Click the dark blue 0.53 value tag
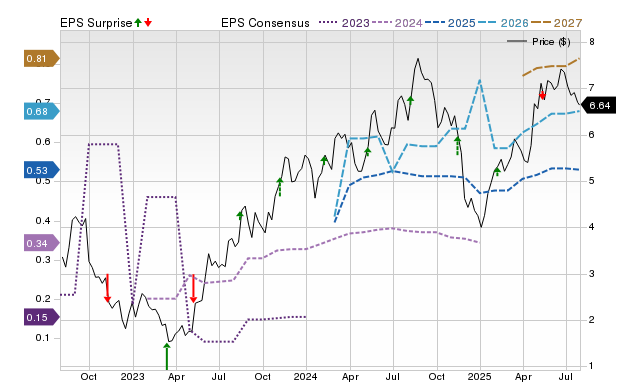 pyautogui.click(x=42, y=170)
